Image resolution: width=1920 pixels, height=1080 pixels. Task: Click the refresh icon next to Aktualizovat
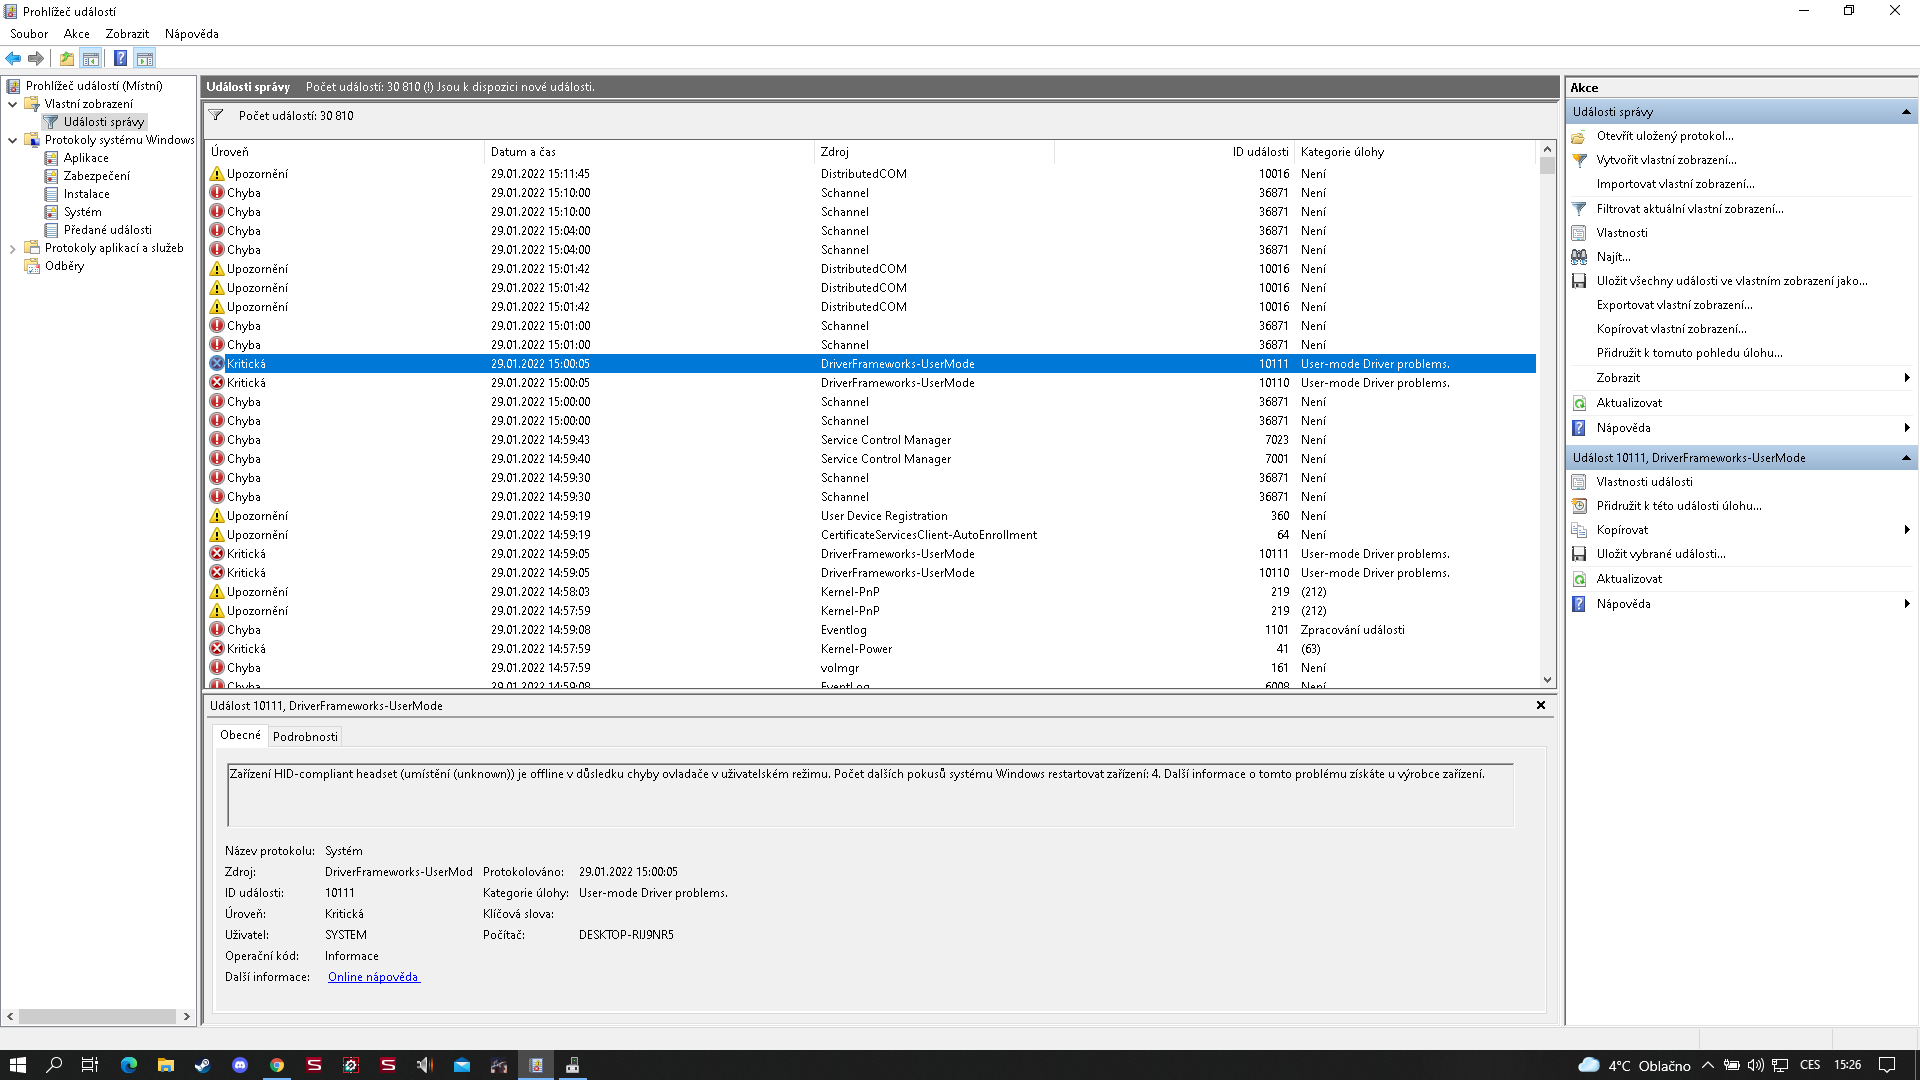pyautogui.click(x=1579, y=403)
